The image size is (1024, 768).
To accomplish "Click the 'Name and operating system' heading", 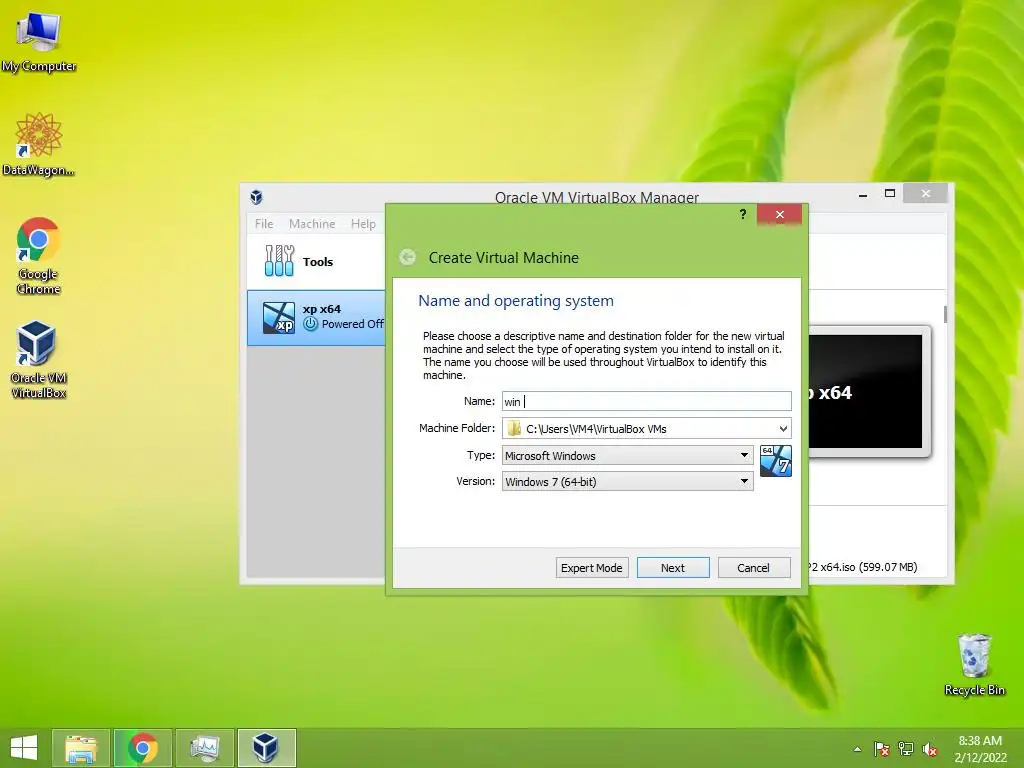I will click(x=516, y=300).
